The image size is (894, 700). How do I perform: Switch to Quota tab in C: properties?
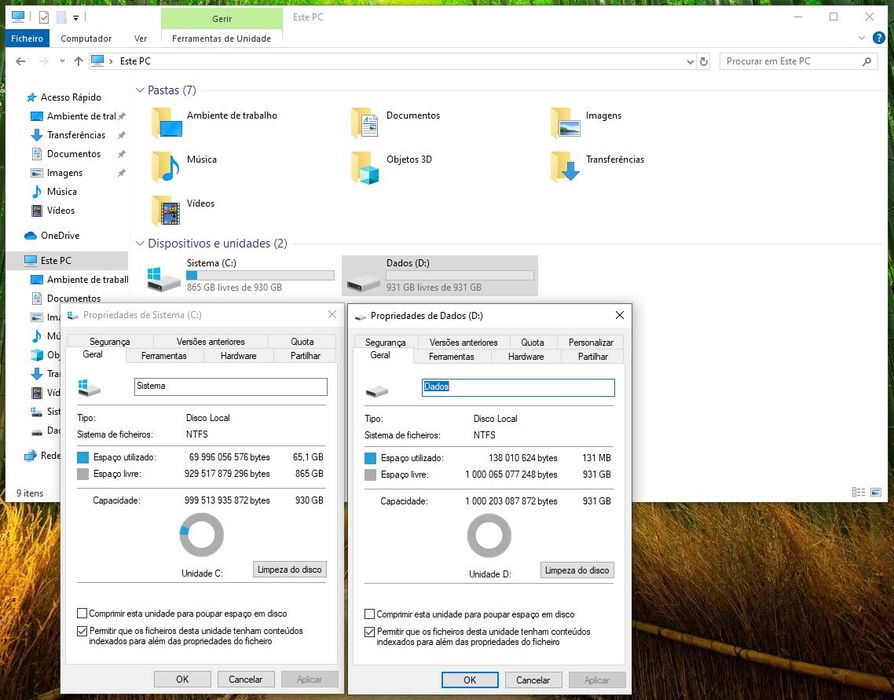[x=302, y=341]
